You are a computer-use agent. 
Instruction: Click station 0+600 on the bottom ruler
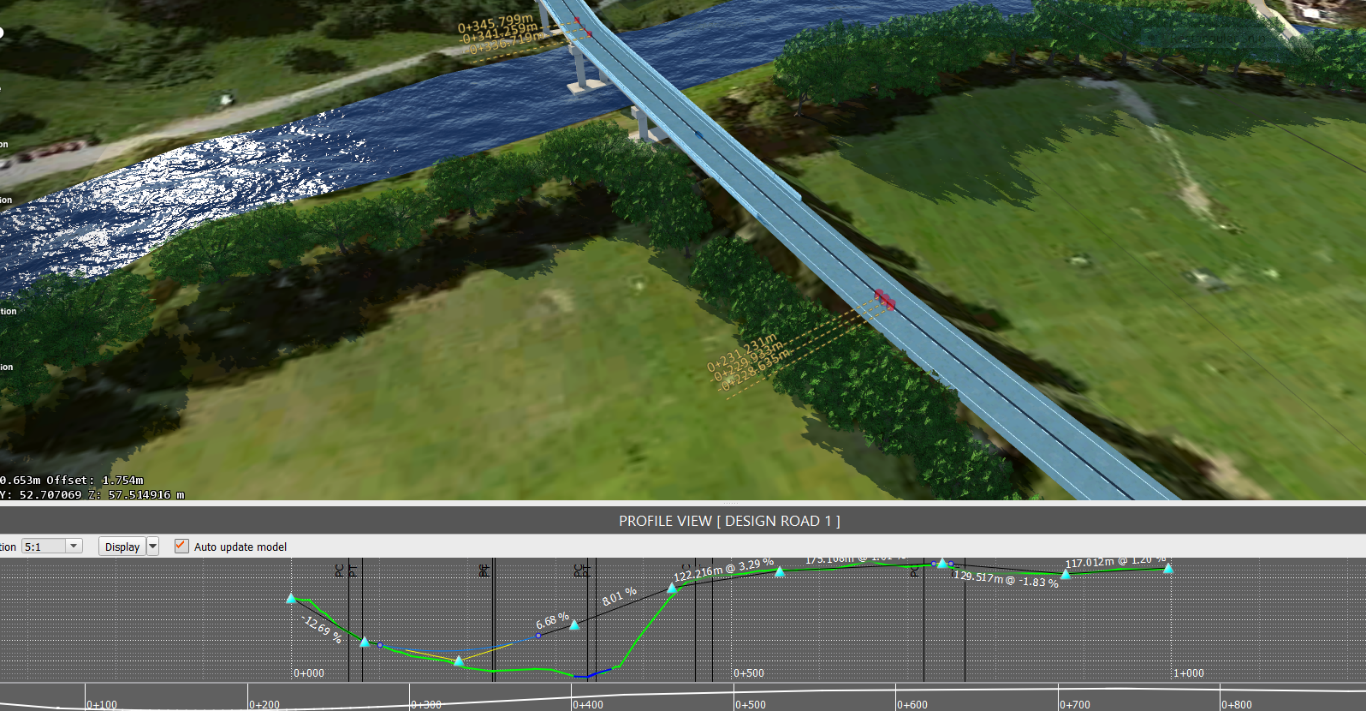pos(912,705)
